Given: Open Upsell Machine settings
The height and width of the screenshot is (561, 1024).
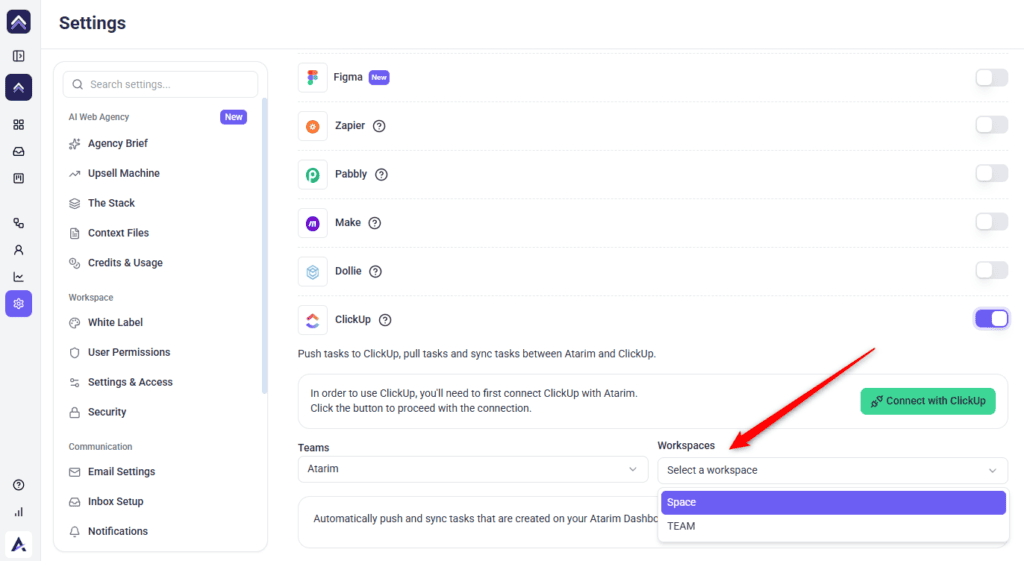Looking at the screenshot, I should 123,173.
